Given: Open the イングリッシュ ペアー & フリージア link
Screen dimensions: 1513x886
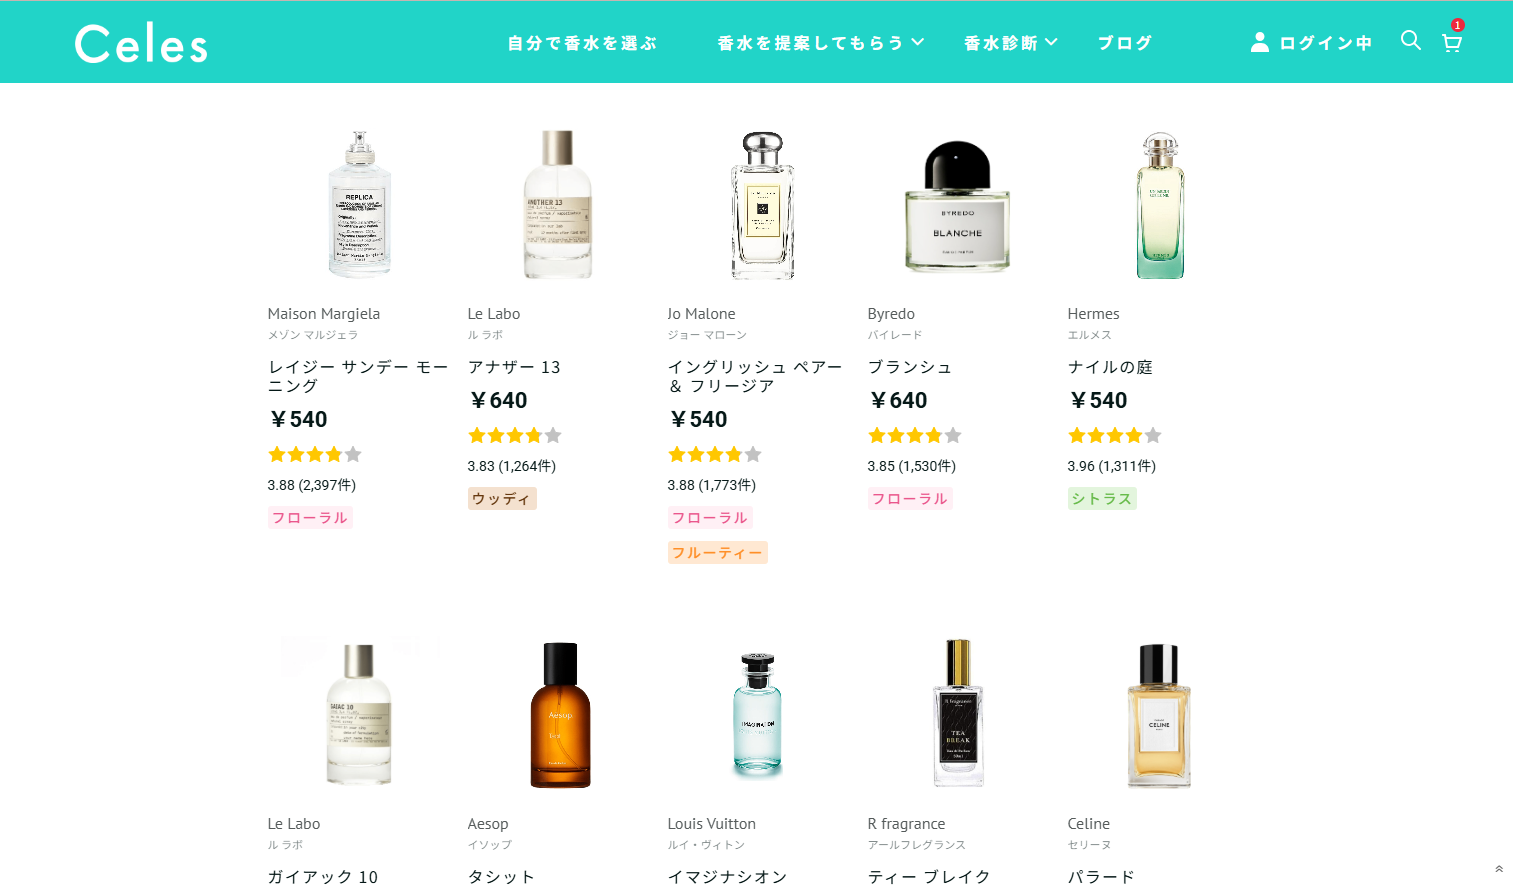Looking at the screenshot, I should [x=756, y=376].
